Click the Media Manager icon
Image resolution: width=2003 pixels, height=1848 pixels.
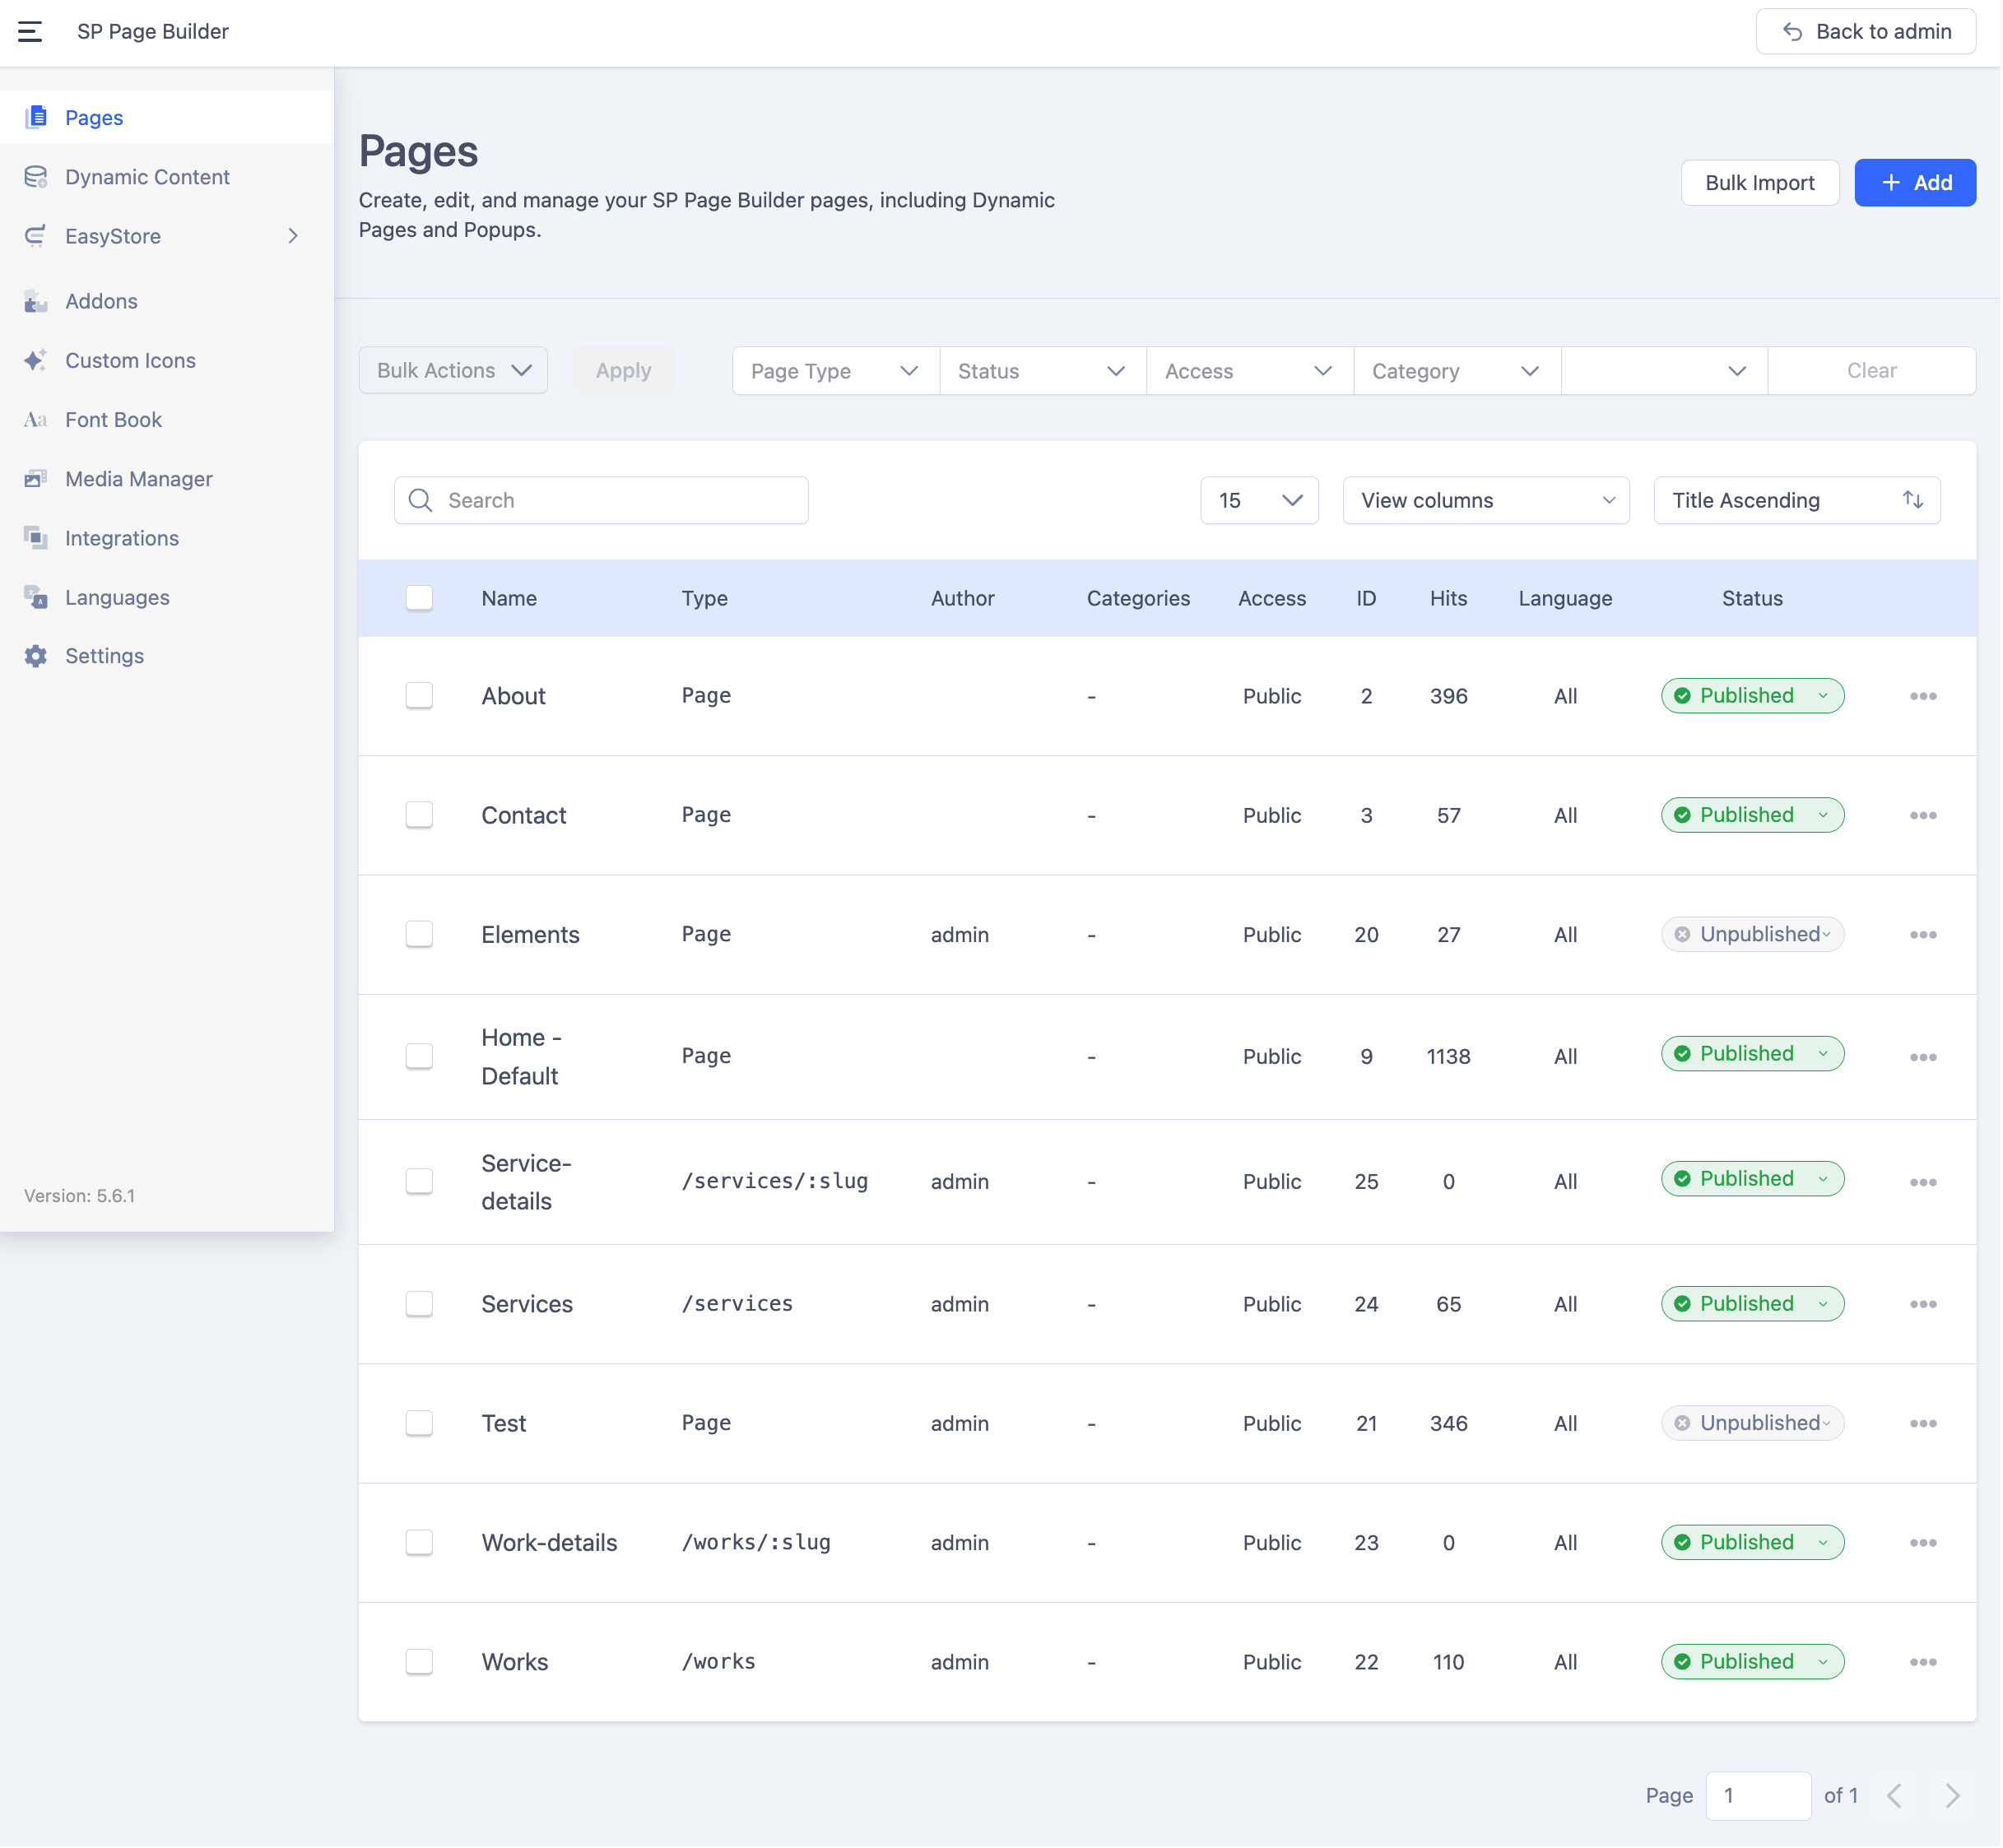[x=36, y=479]
